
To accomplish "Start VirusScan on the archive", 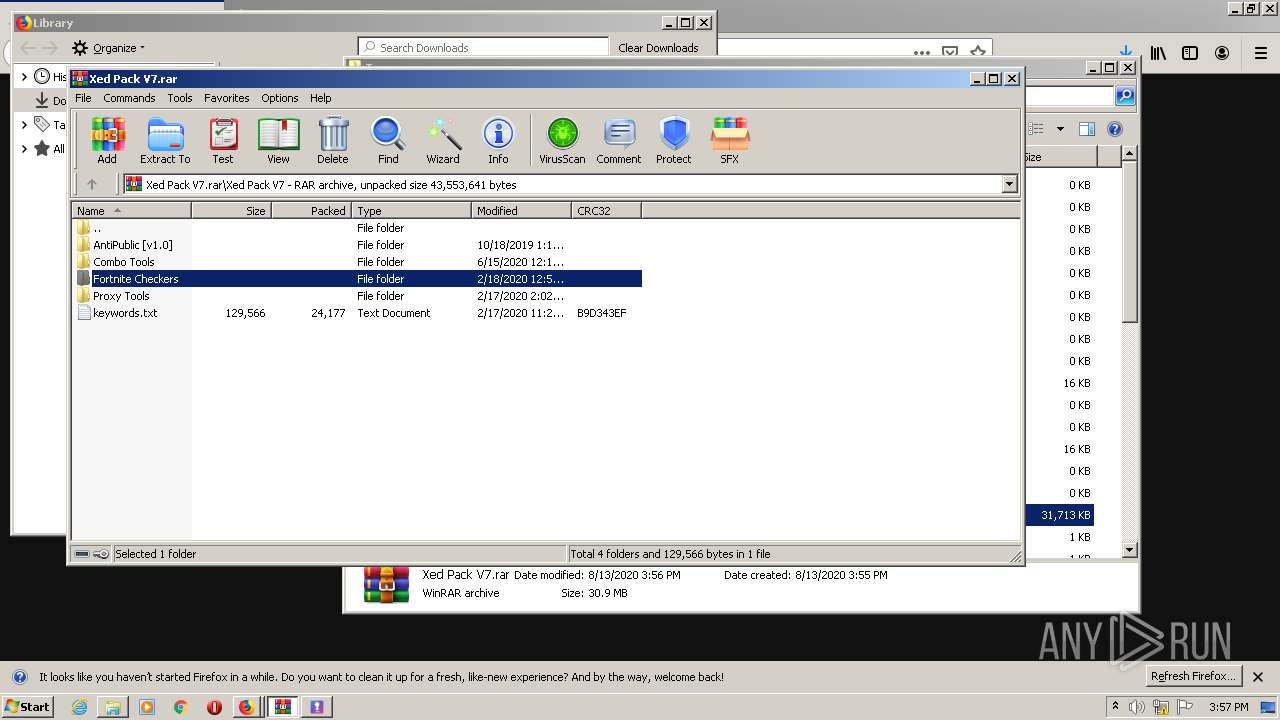I will pos(562,140).
